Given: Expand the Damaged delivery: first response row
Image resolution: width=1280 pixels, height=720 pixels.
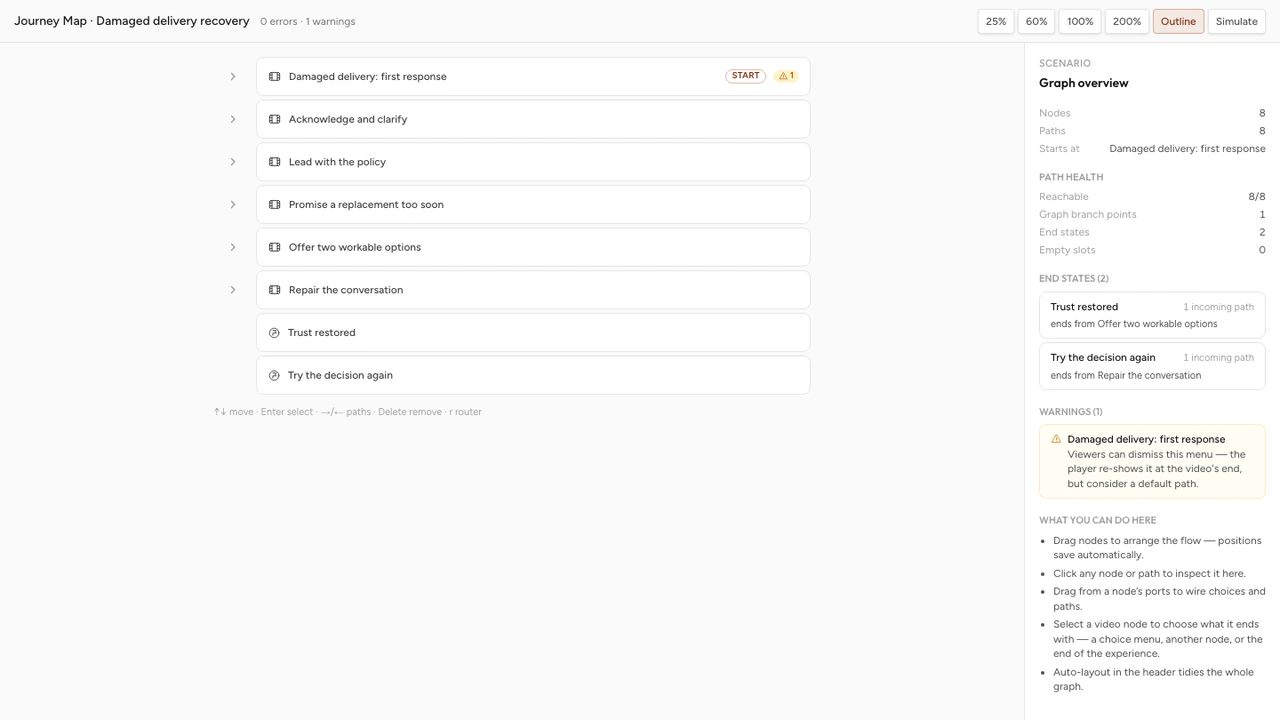Looking at the screenshot, I should tap(233, 77).
